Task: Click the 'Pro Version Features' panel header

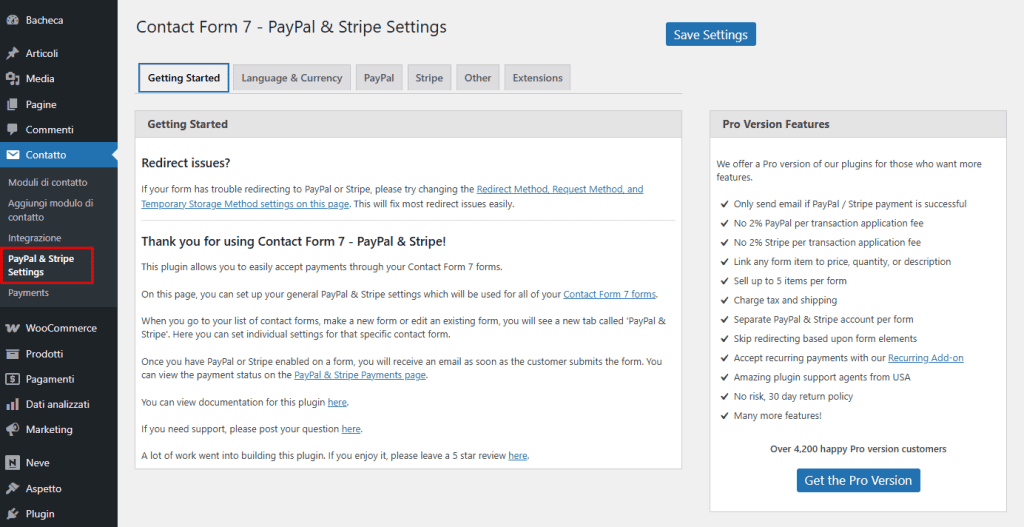Action: (858, 124)
